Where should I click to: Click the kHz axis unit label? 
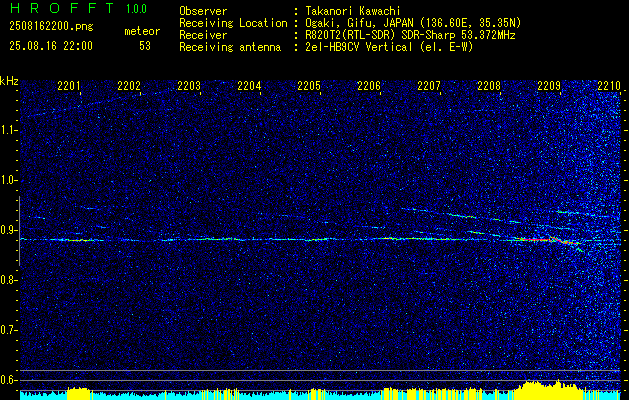coord(9,81)
